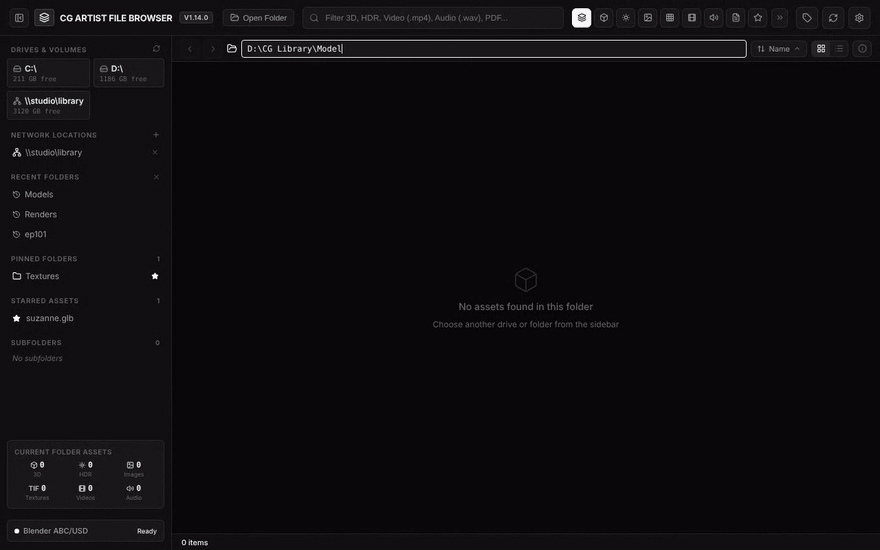
Task: Remove the \\studio\library network location
Action: click(155, 153)
